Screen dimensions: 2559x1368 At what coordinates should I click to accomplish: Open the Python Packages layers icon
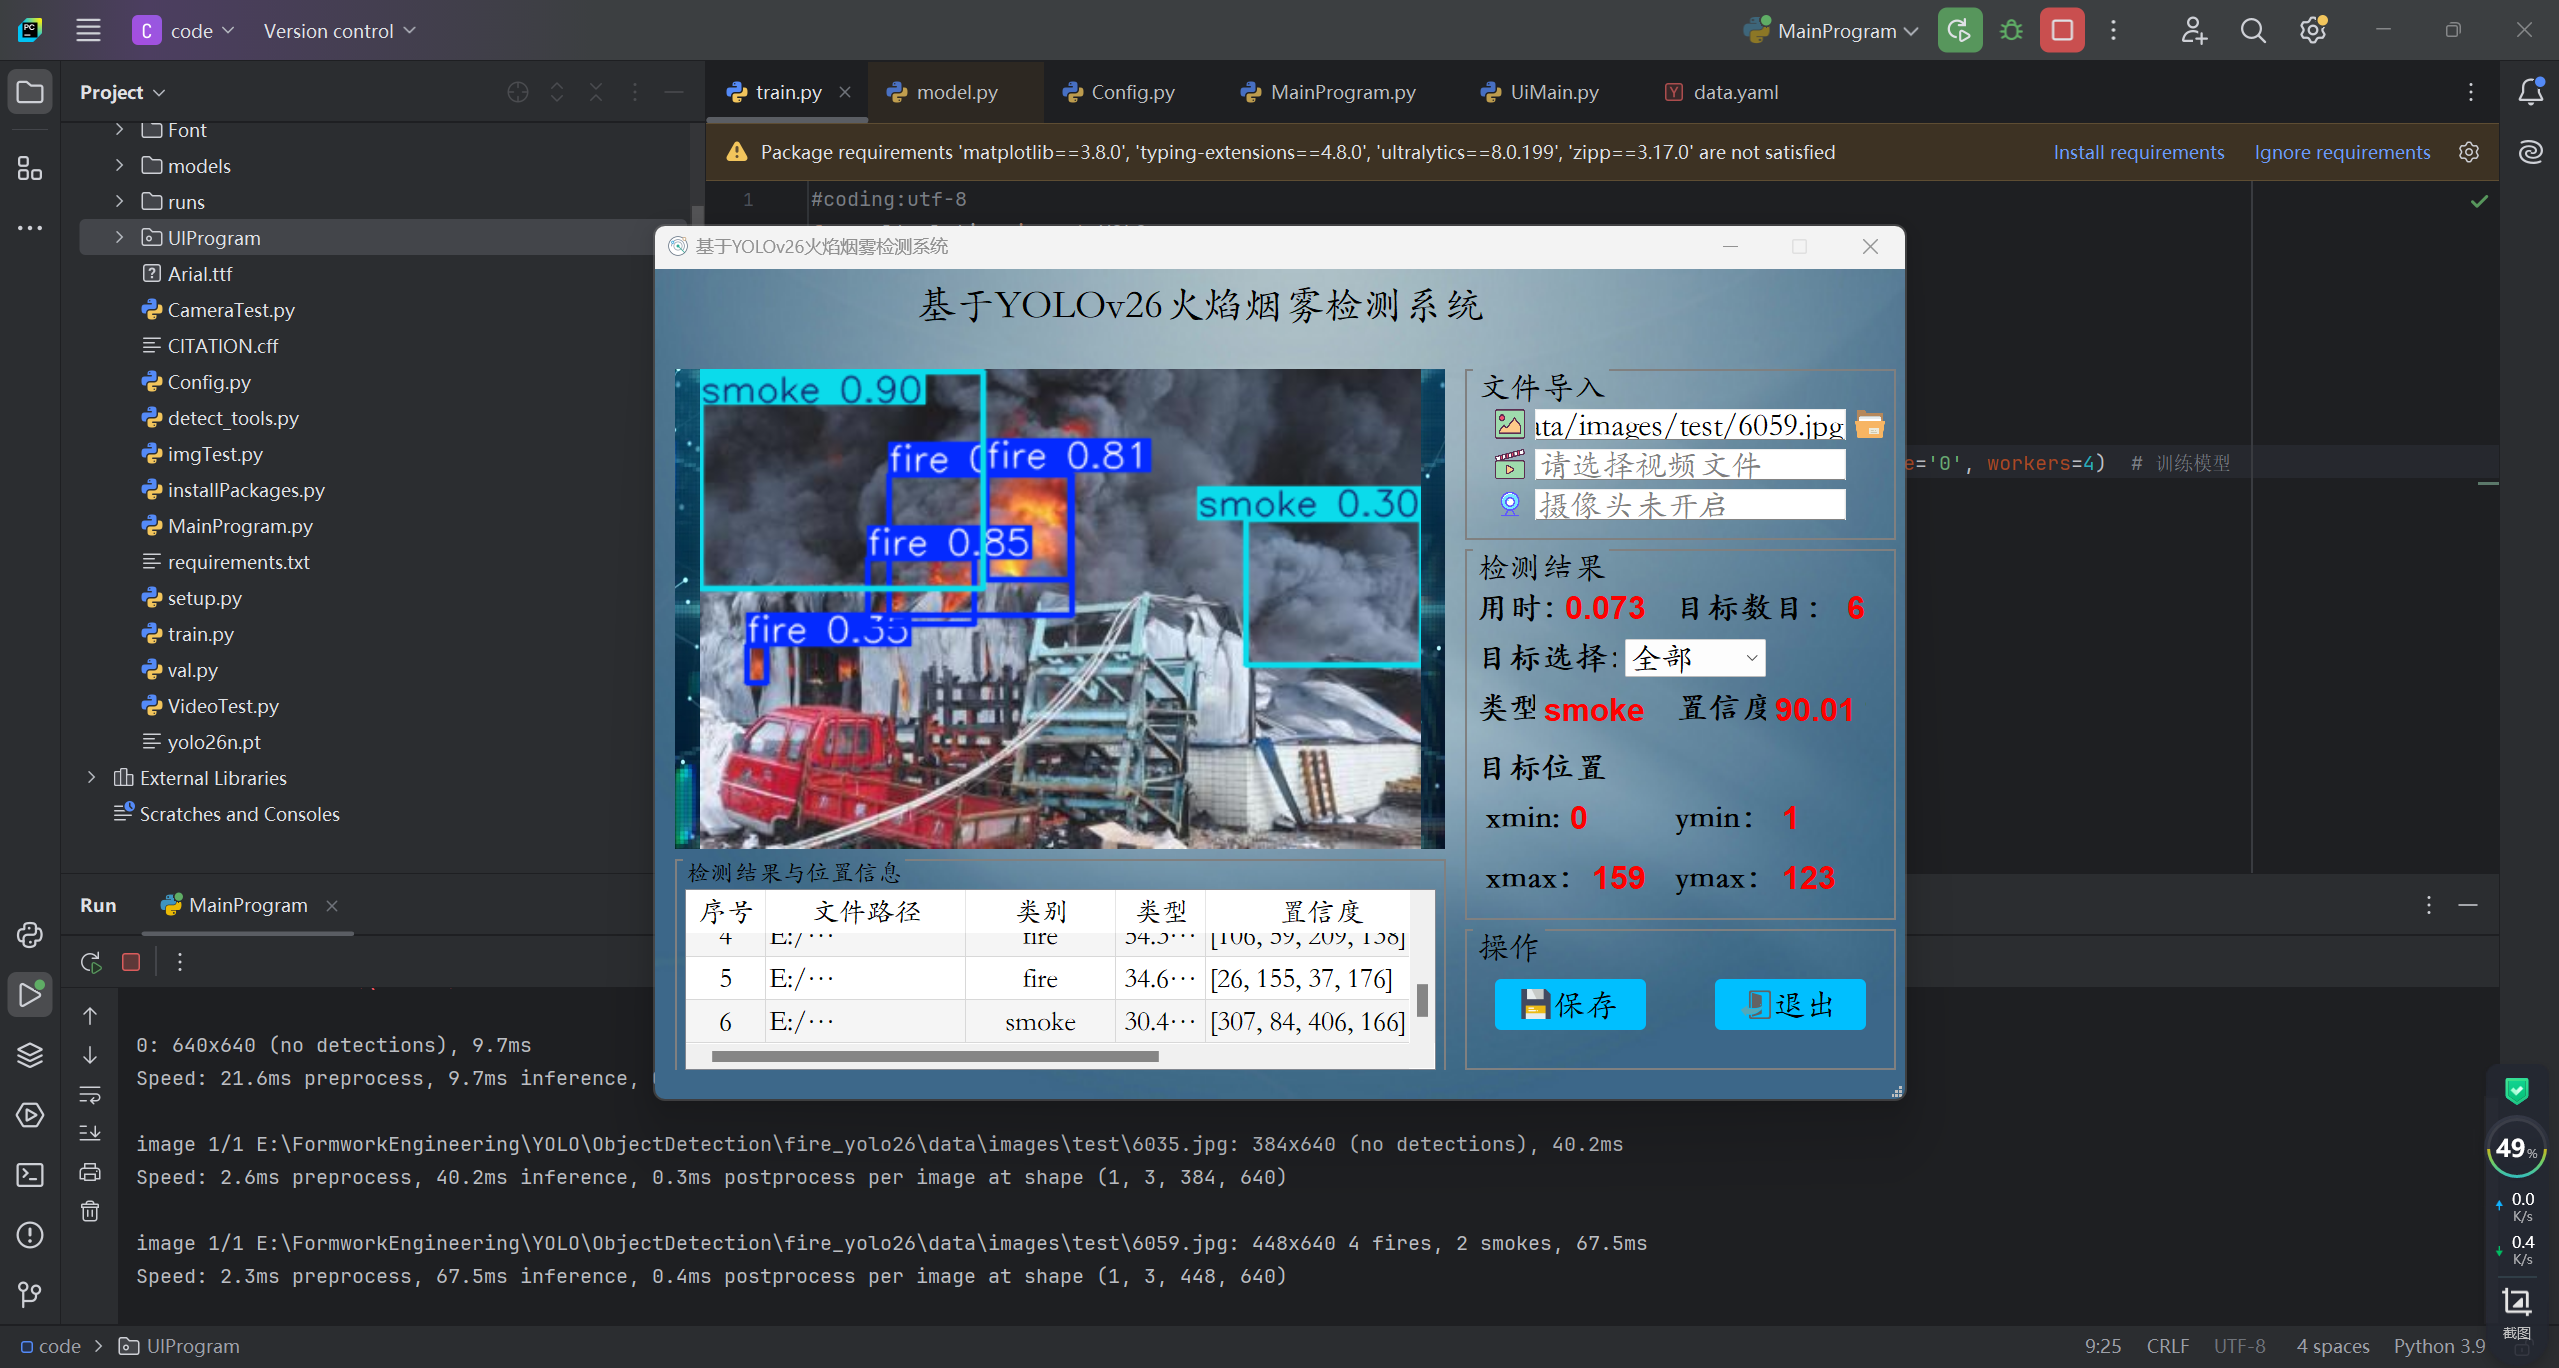click(x=30, y=1055)
